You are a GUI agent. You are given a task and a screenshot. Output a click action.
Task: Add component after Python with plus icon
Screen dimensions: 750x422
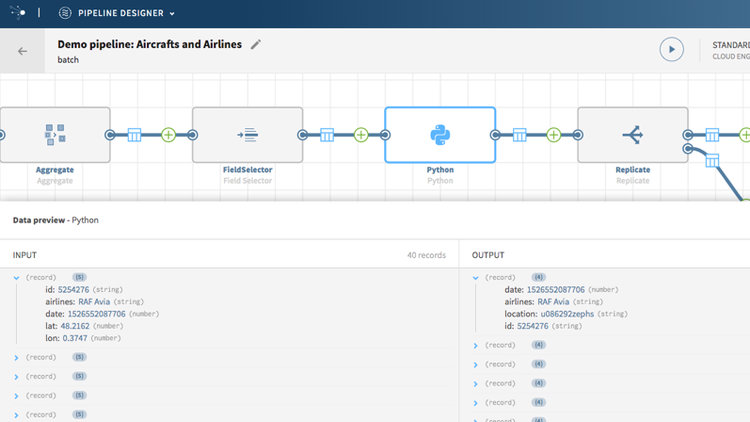pyautogui.click(x=553, y=135)
